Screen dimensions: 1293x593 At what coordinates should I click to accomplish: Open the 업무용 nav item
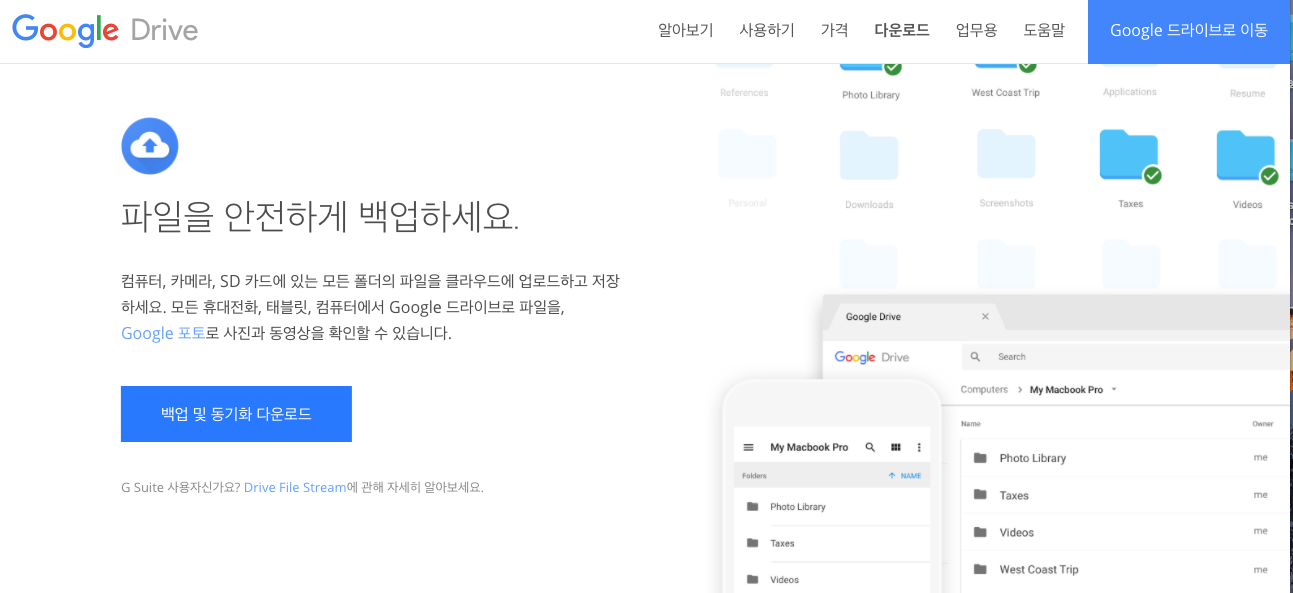coord(976,30)
